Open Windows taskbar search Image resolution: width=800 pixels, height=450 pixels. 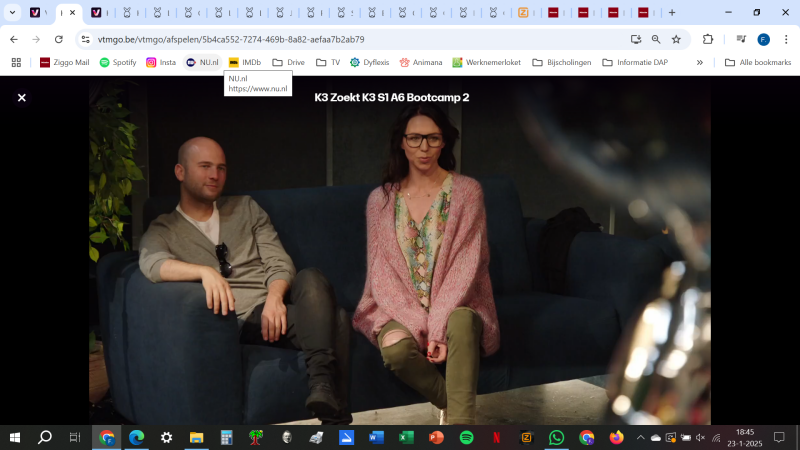coord(45,437)
